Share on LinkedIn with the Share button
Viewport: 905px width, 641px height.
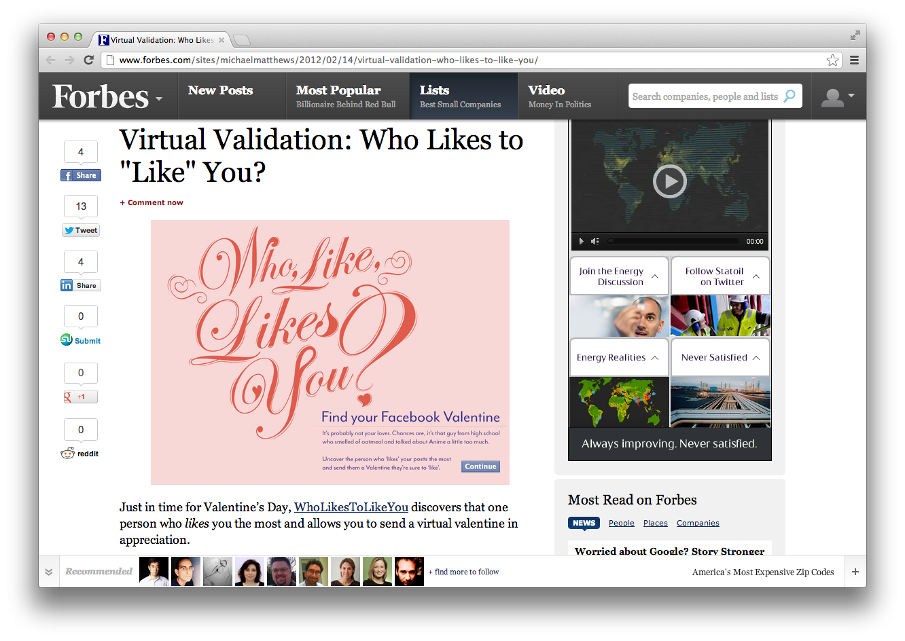point(80,285)
